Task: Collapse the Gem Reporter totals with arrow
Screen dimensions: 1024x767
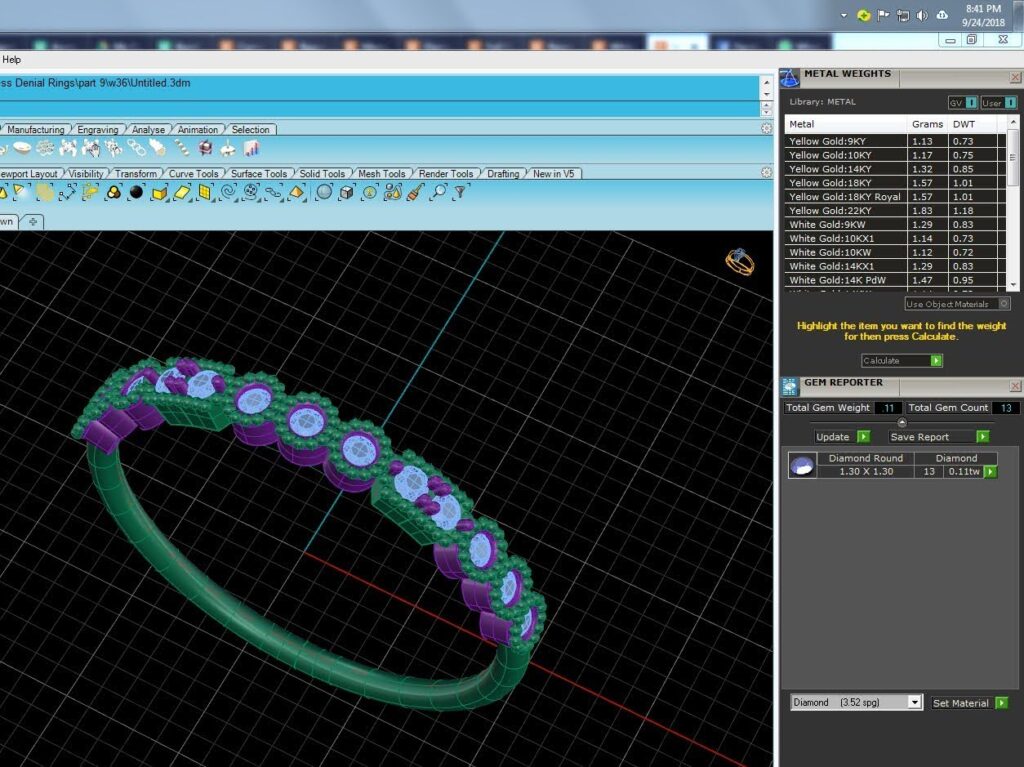Action: coord(902,422)
